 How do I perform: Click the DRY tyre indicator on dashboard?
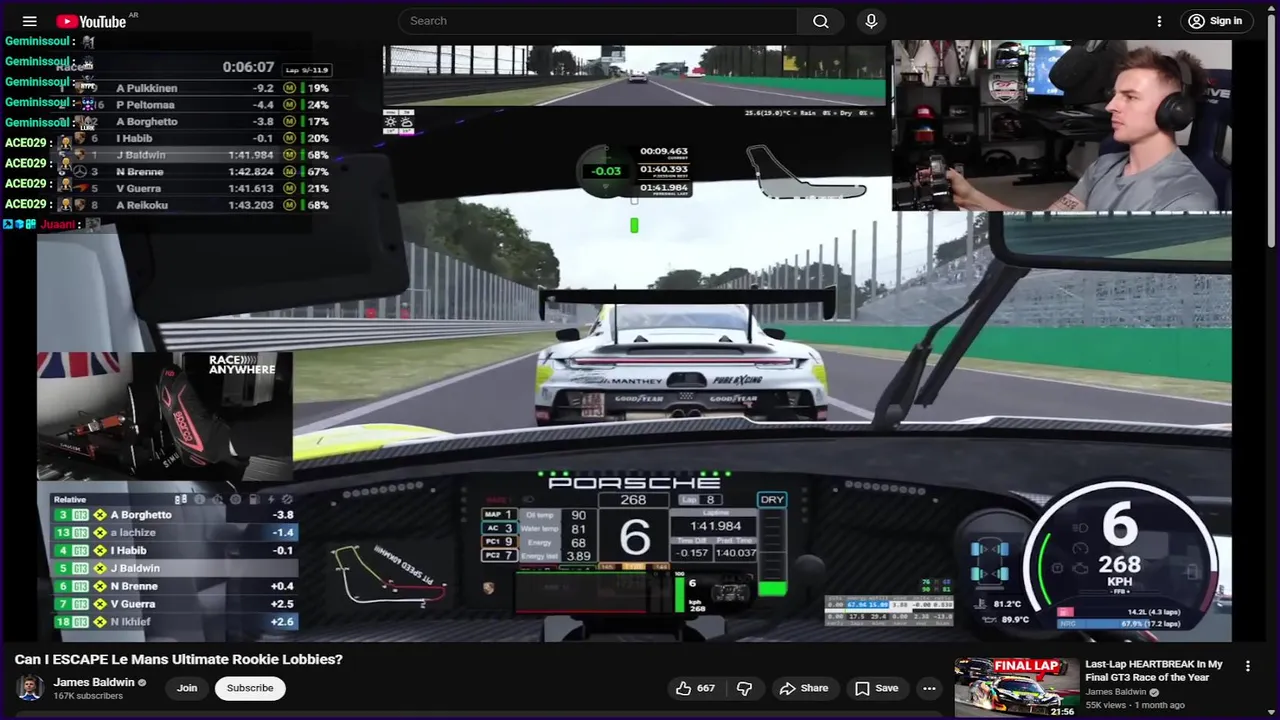[772, 500]
